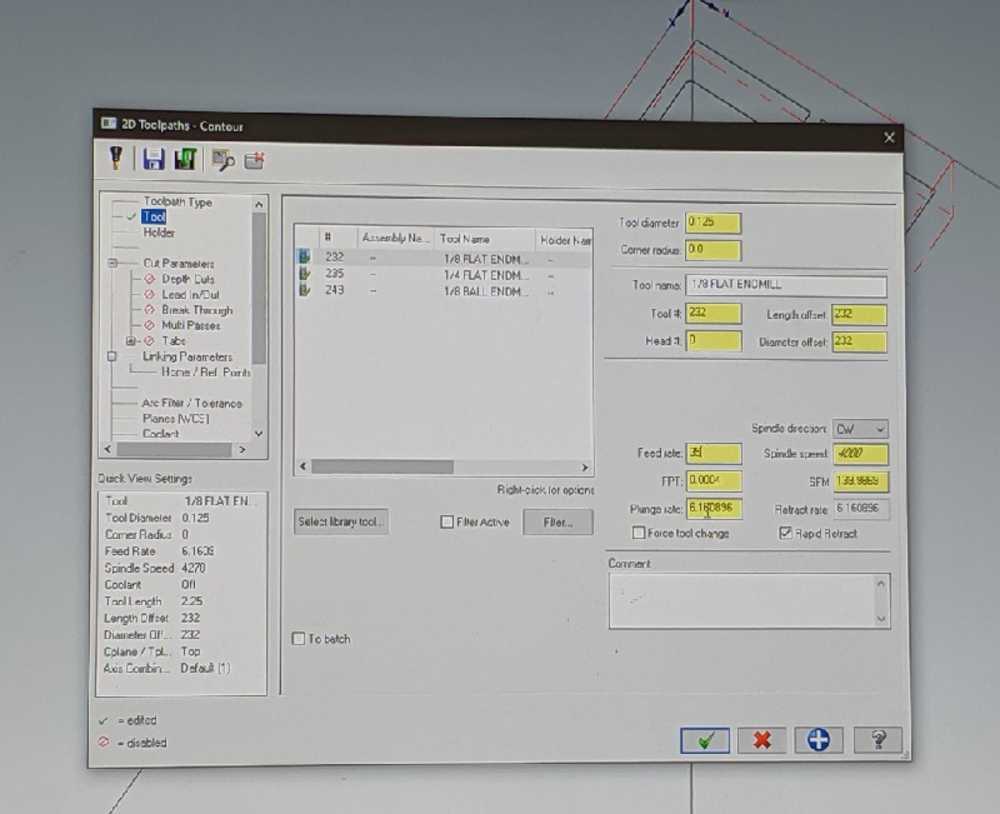Open help with the question mark button
Screen dimensions: 1000x814
[x=878, y=740]
